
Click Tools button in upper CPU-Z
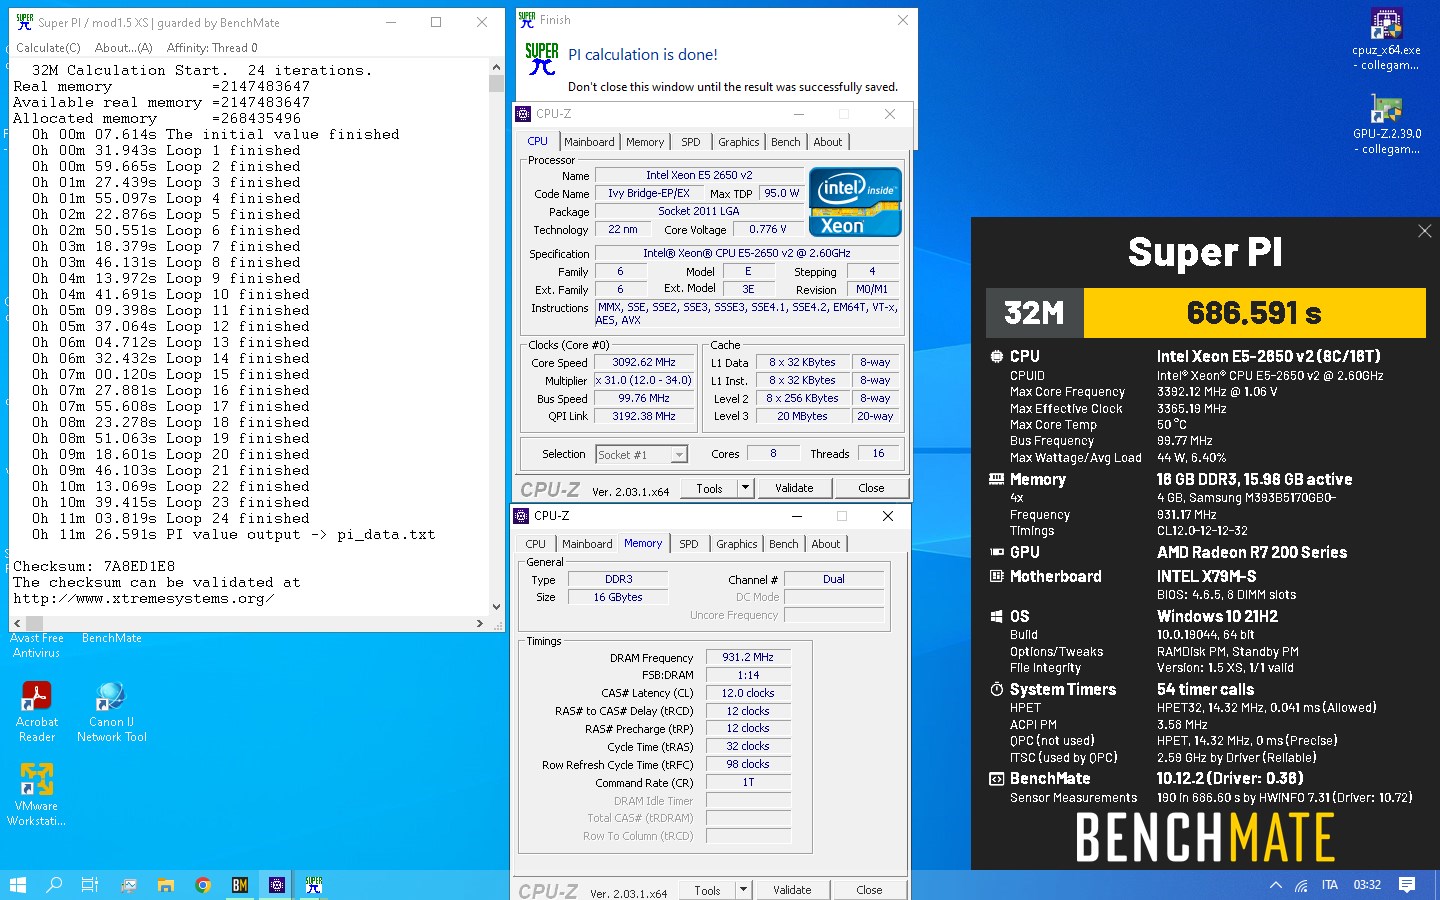pos(709,488)
